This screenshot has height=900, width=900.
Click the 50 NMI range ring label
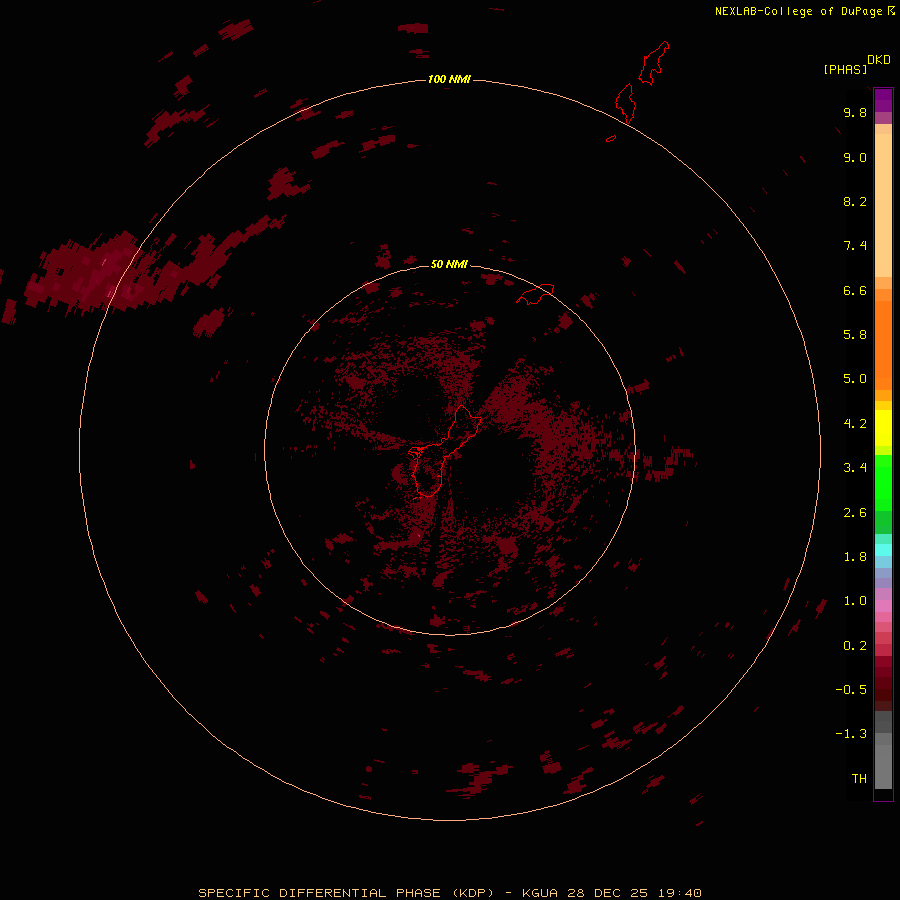tap(449, 264)
